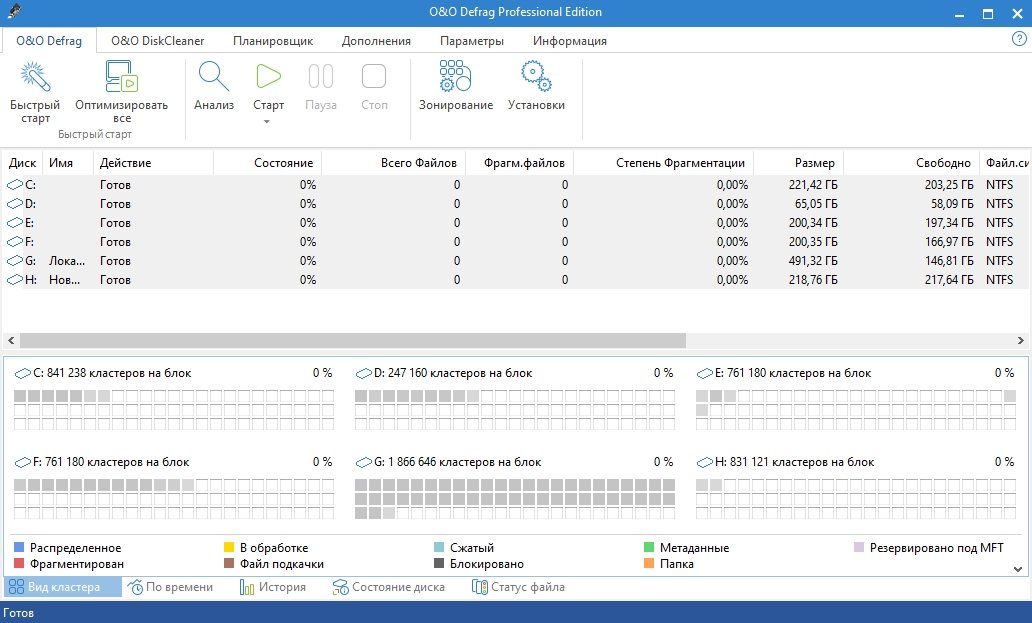Open the Параметры ribbon tab

471,41
